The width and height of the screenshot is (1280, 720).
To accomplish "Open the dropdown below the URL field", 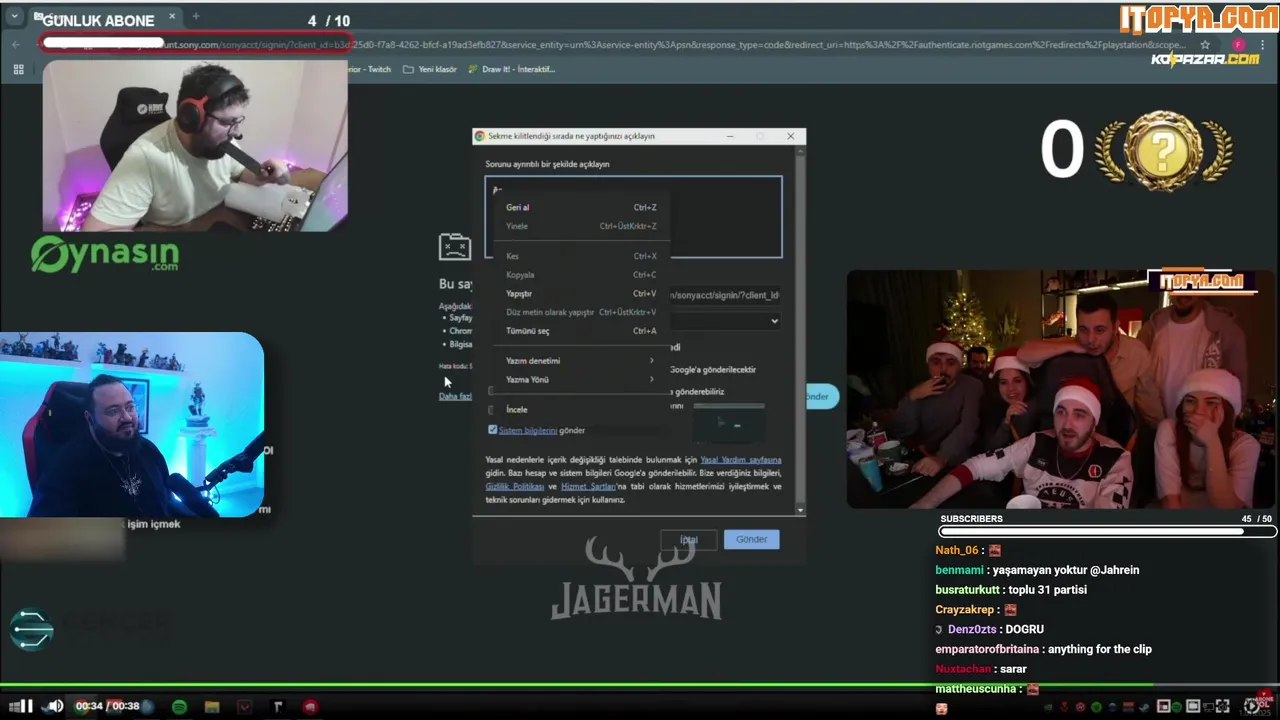I will coord(726,321).
